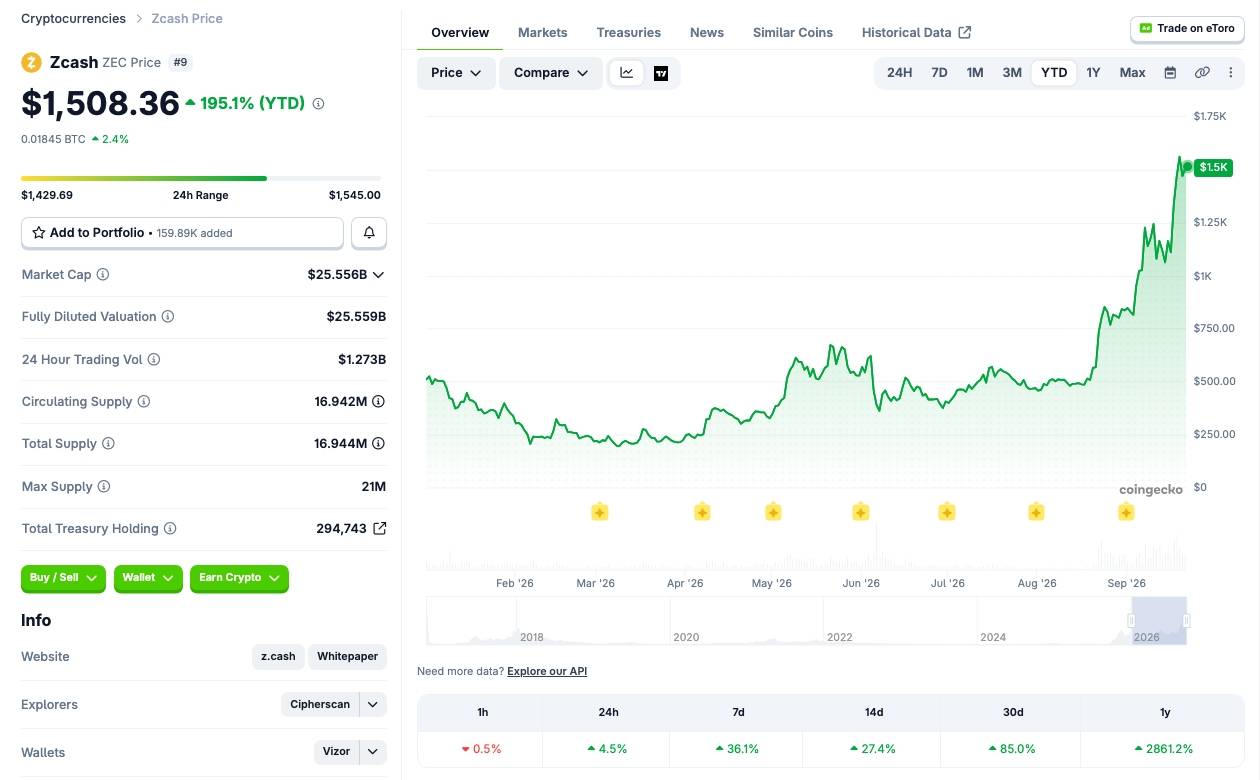Open the Compare dropdown
The image size is (1260, 780).
coord(551,73)
